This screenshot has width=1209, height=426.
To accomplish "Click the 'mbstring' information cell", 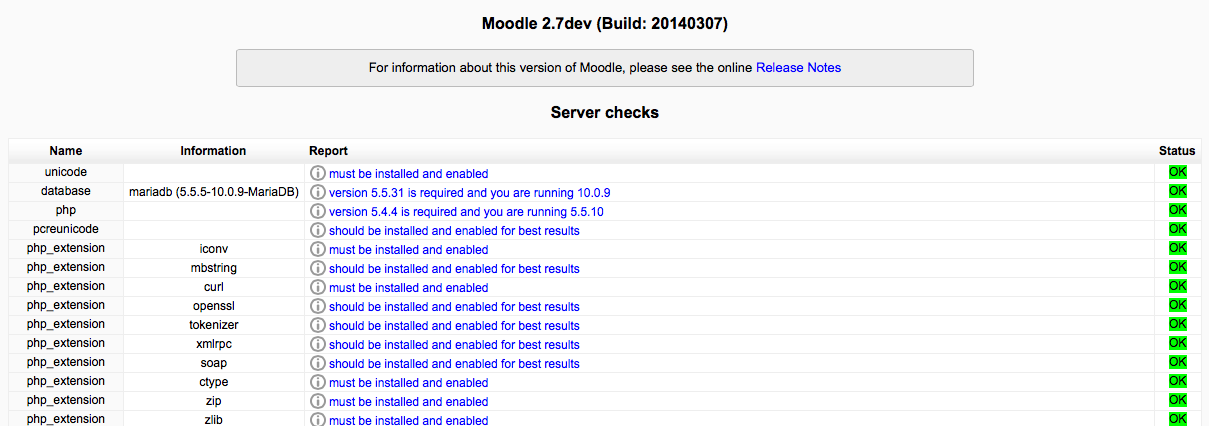I will [213, 268].
